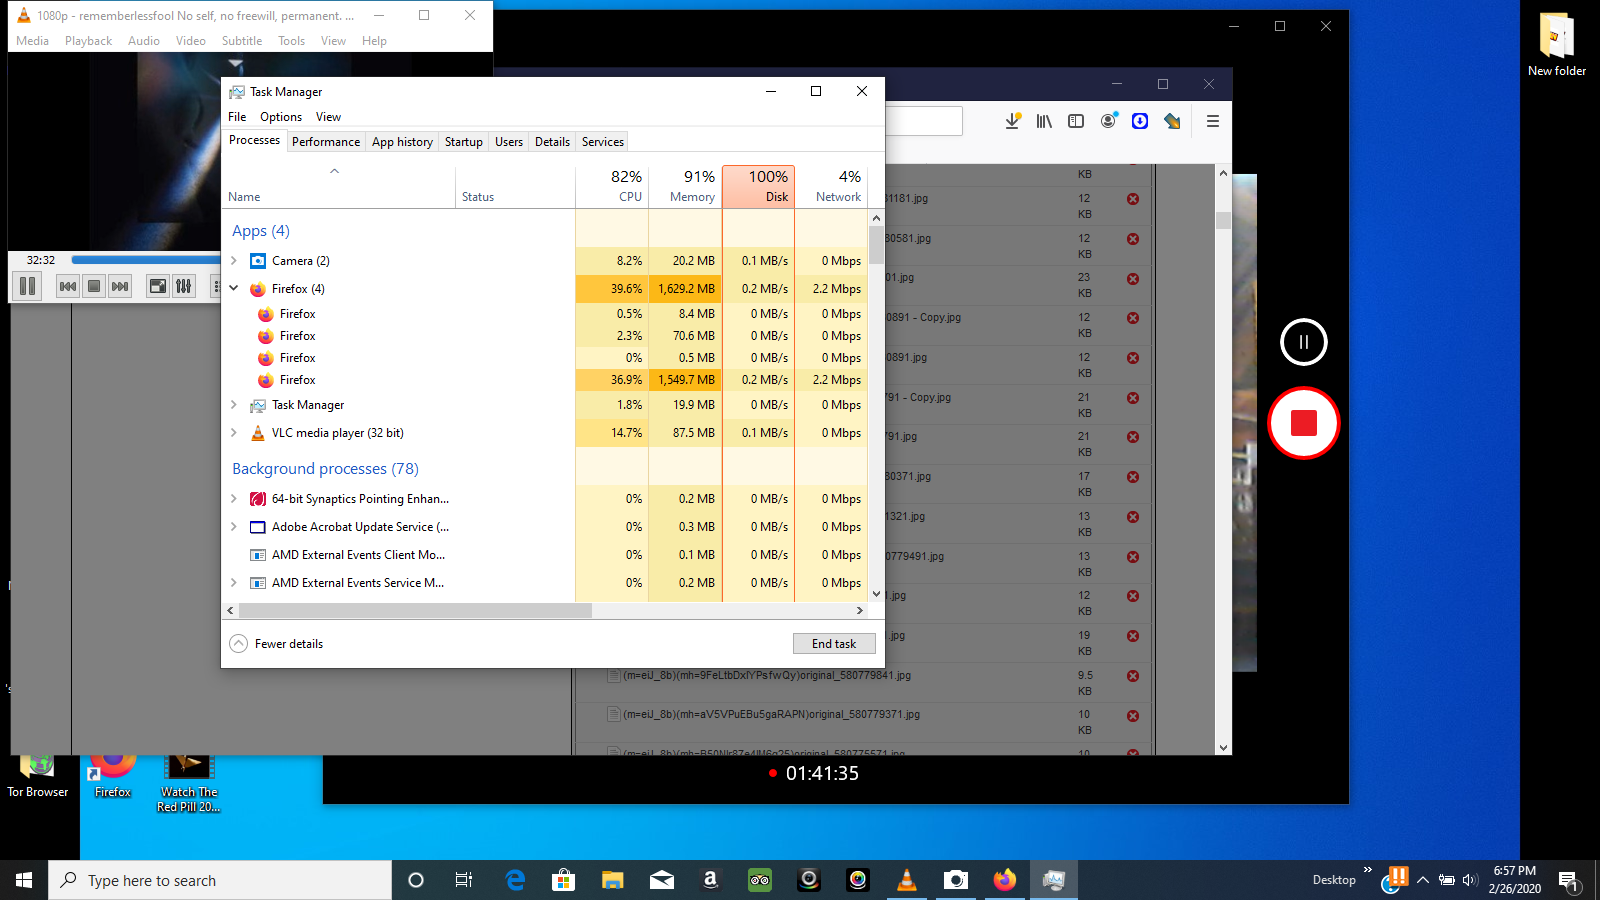This screenshot has height=900, width=1600.
Task: Expand Adobe Acrobat Update Service row
Action: (234, 527)
